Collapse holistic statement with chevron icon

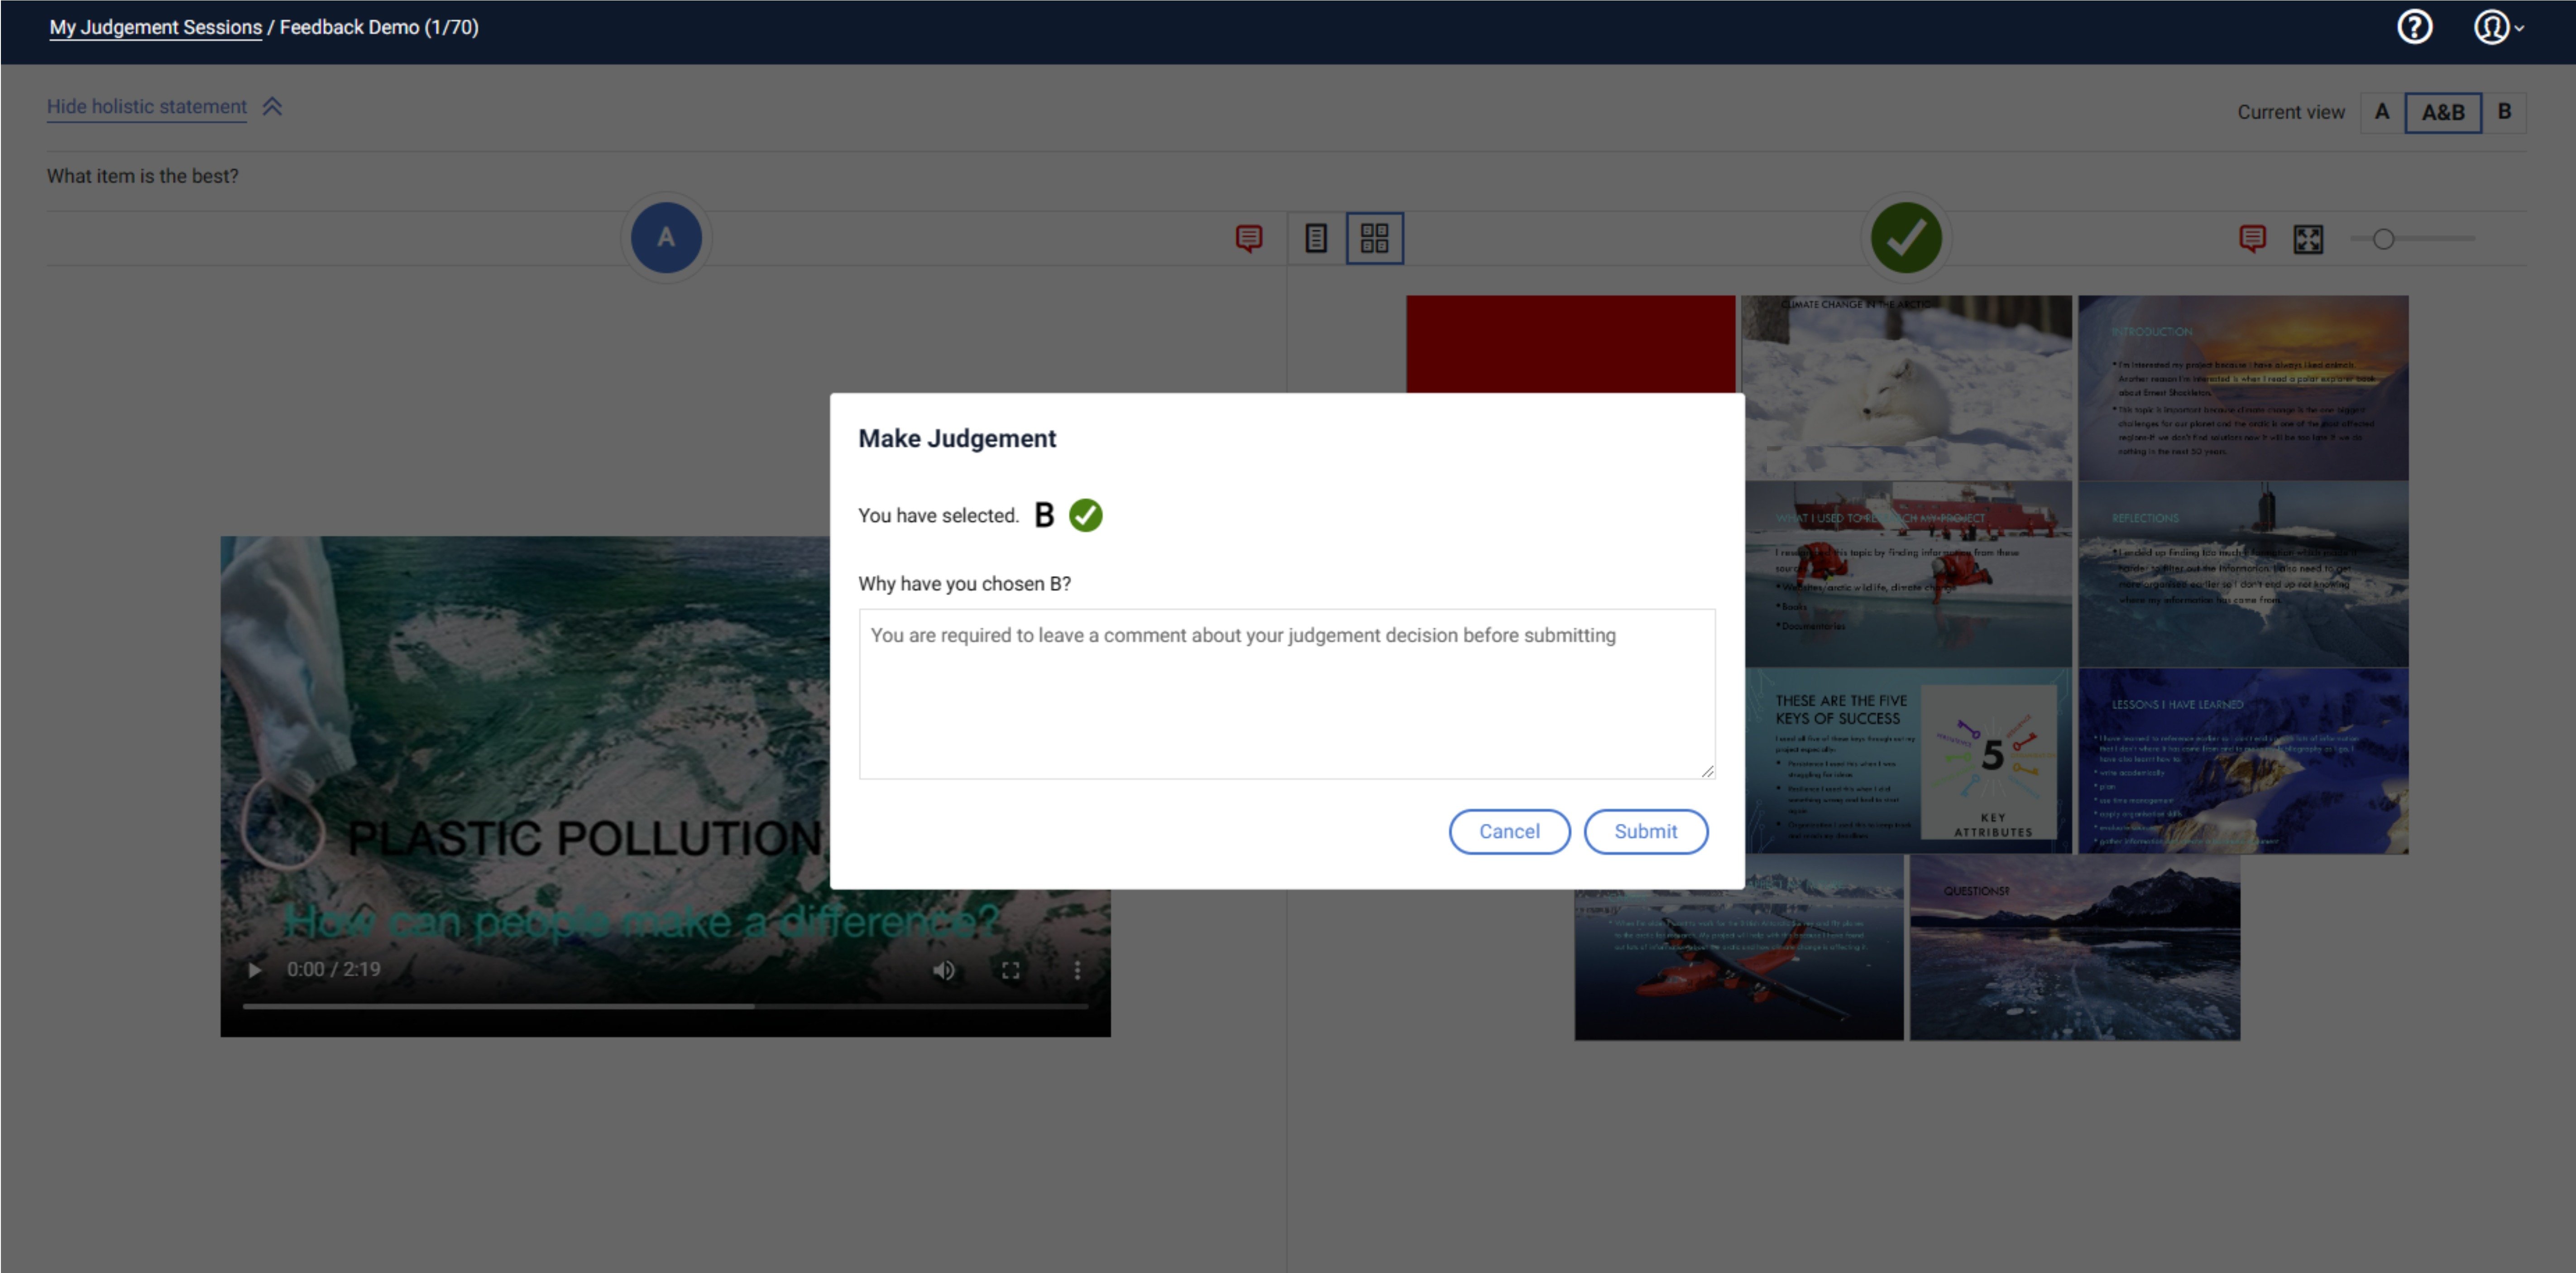coord(272,106)
